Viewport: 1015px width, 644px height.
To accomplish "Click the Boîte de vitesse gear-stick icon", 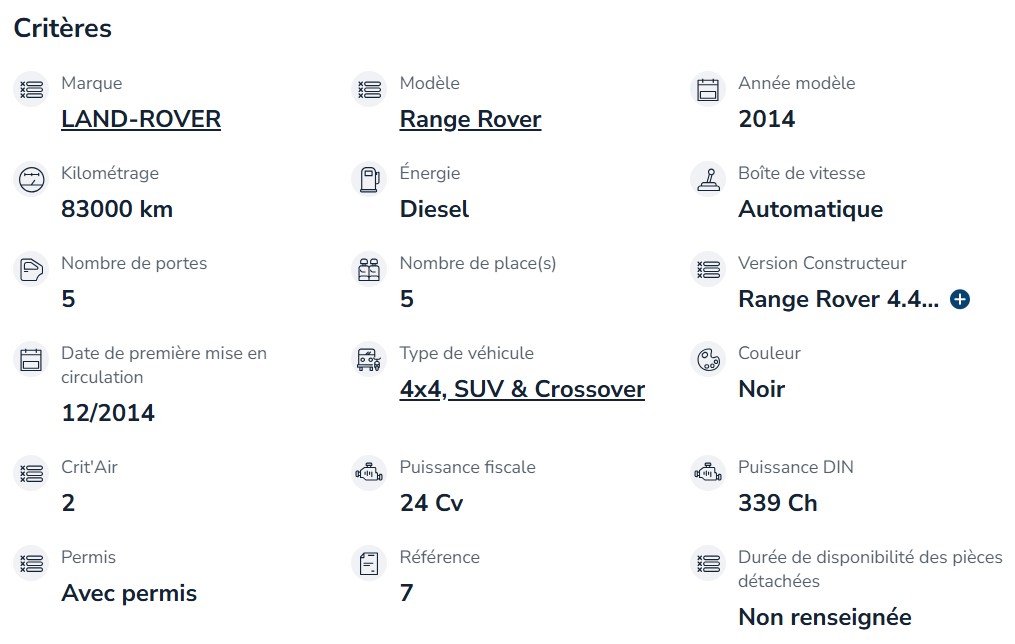I will coord(708,179).
